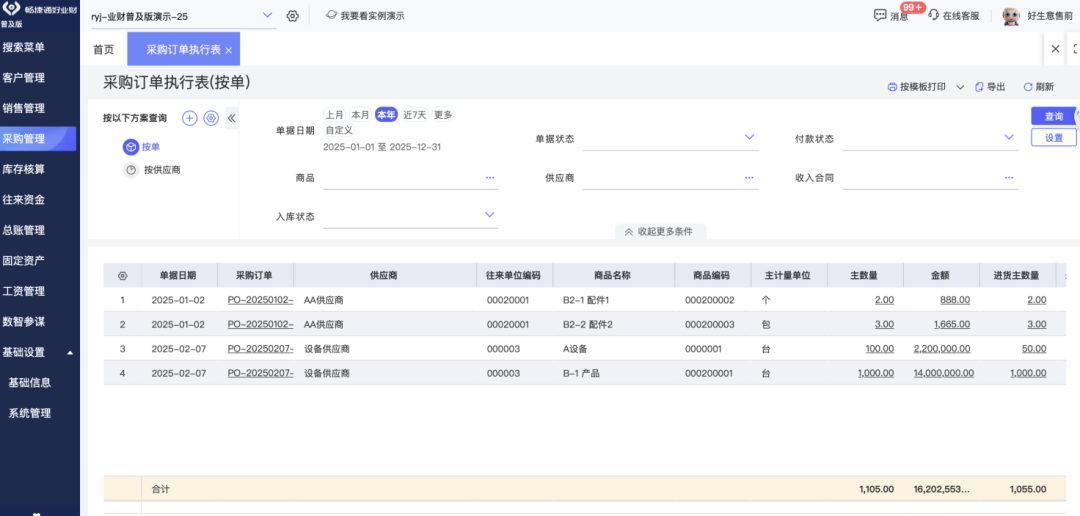Select the 近7天 date range

point(415,115)
